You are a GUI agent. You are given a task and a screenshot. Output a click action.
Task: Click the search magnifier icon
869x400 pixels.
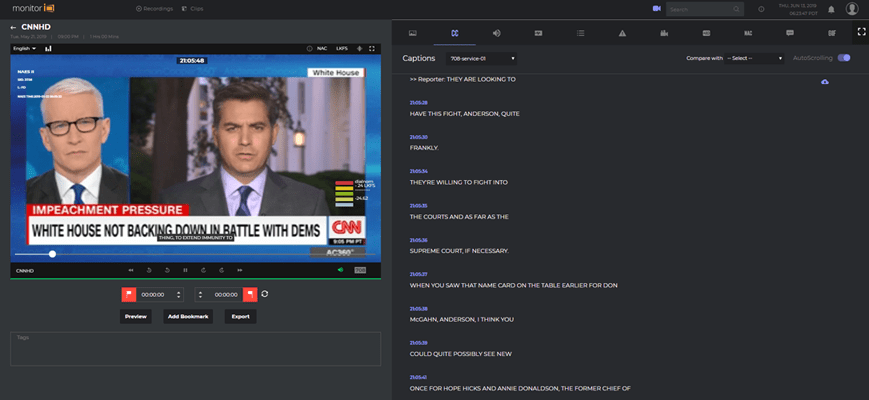point(737,9)
